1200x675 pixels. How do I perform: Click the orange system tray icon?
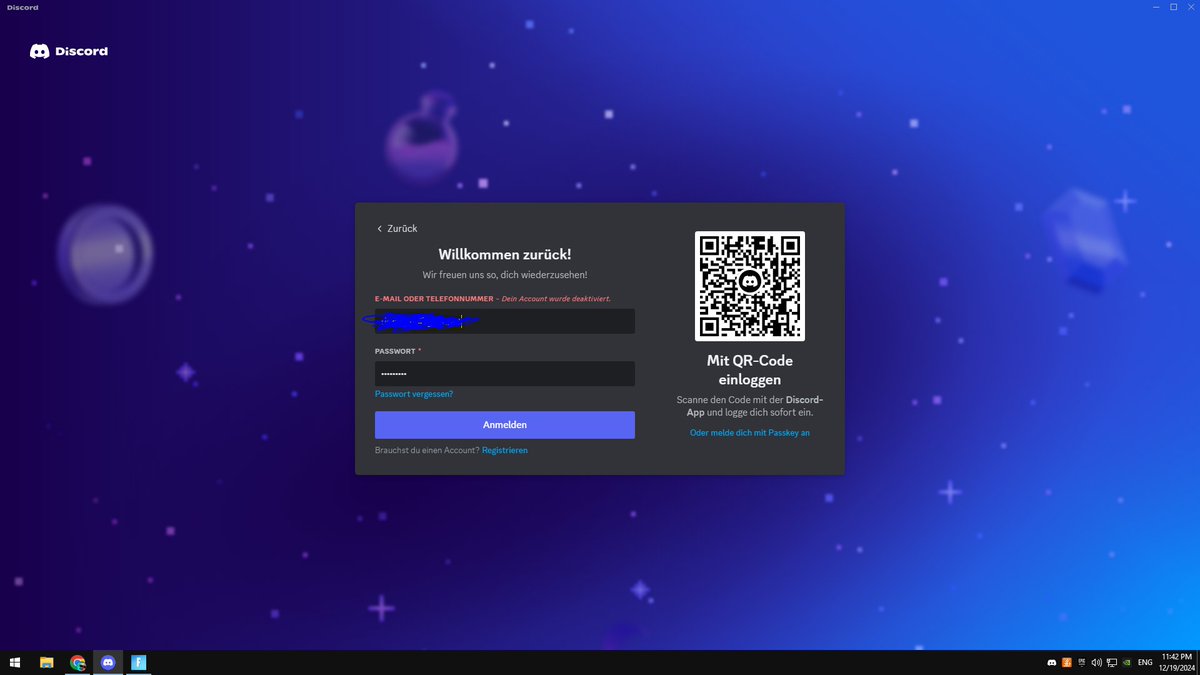click(x=1067, y=663)
